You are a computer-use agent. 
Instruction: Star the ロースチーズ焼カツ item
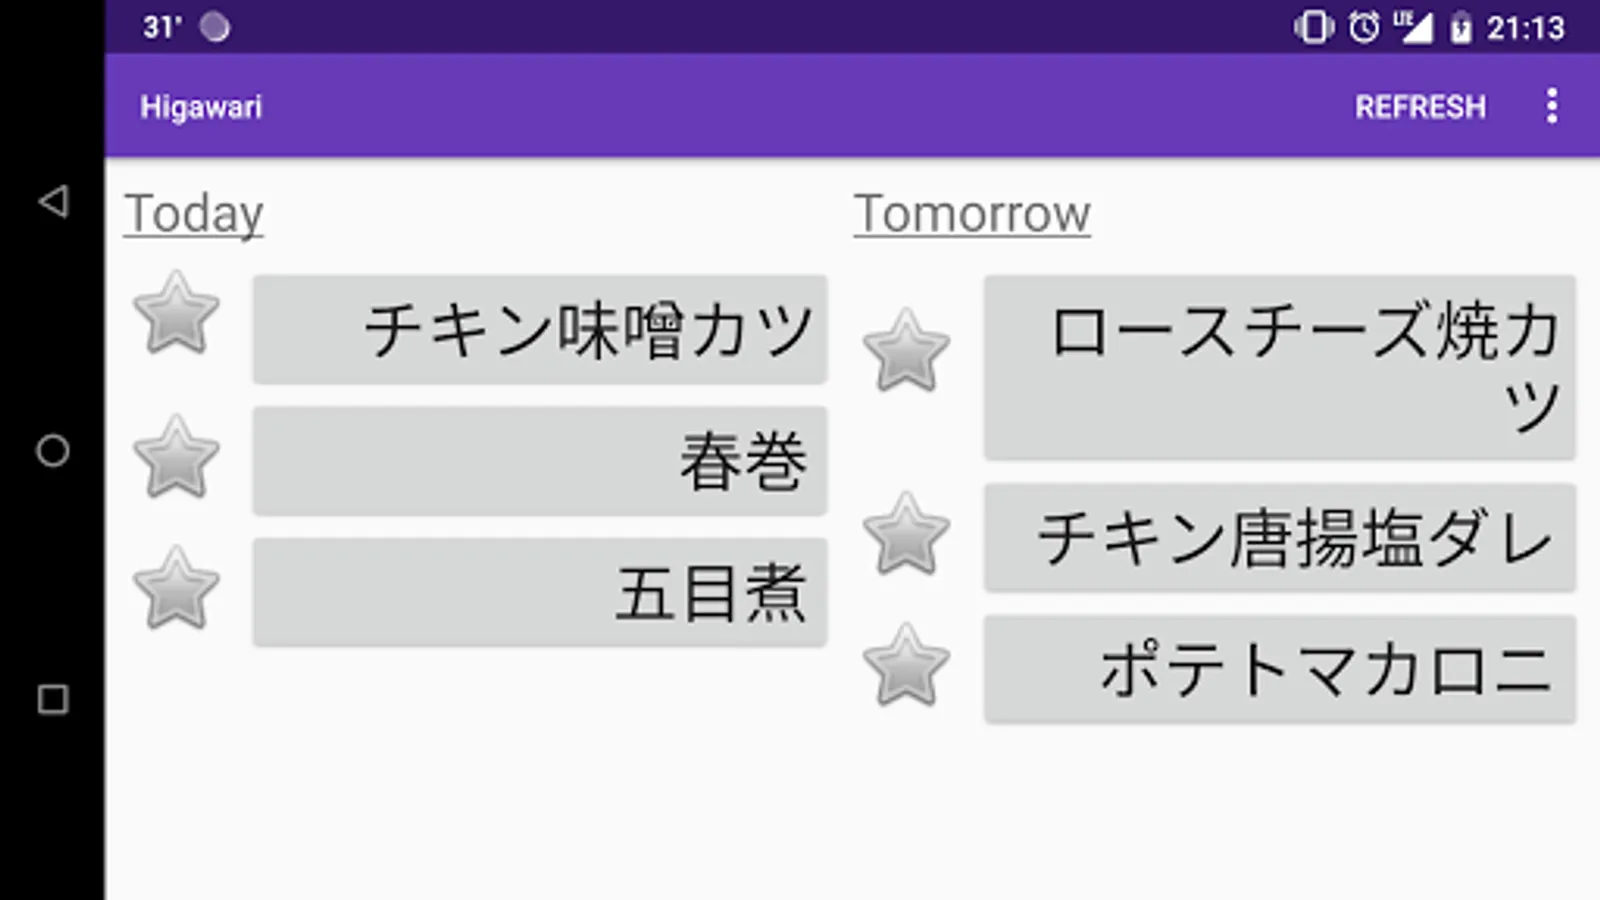point(906,351)
